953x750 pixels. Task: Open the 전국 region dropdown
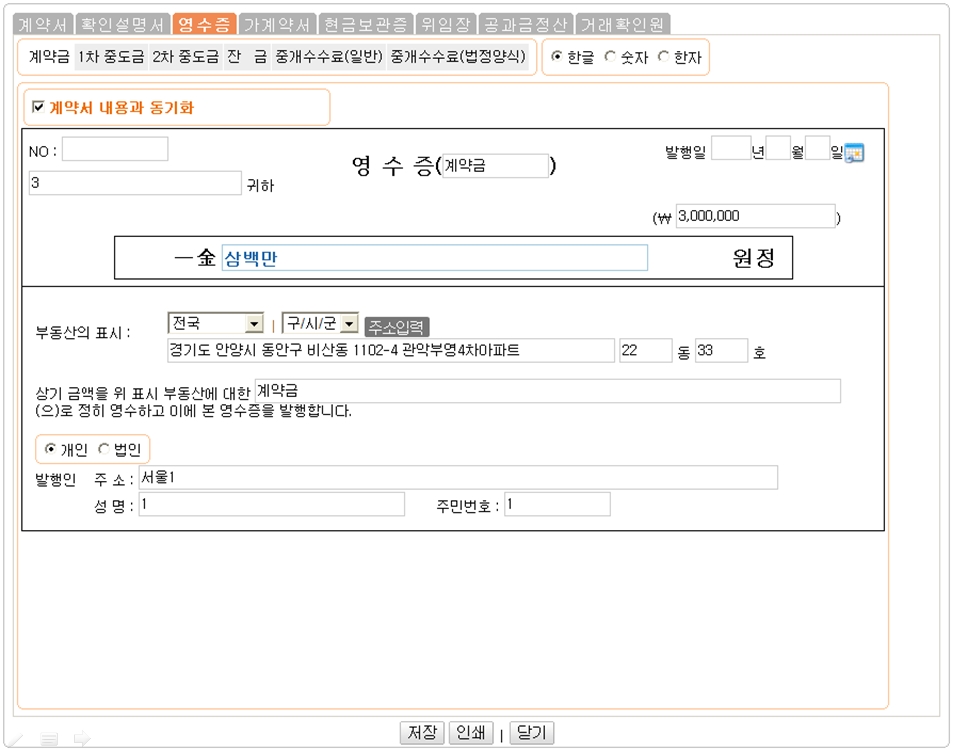(x=214, y=325)
